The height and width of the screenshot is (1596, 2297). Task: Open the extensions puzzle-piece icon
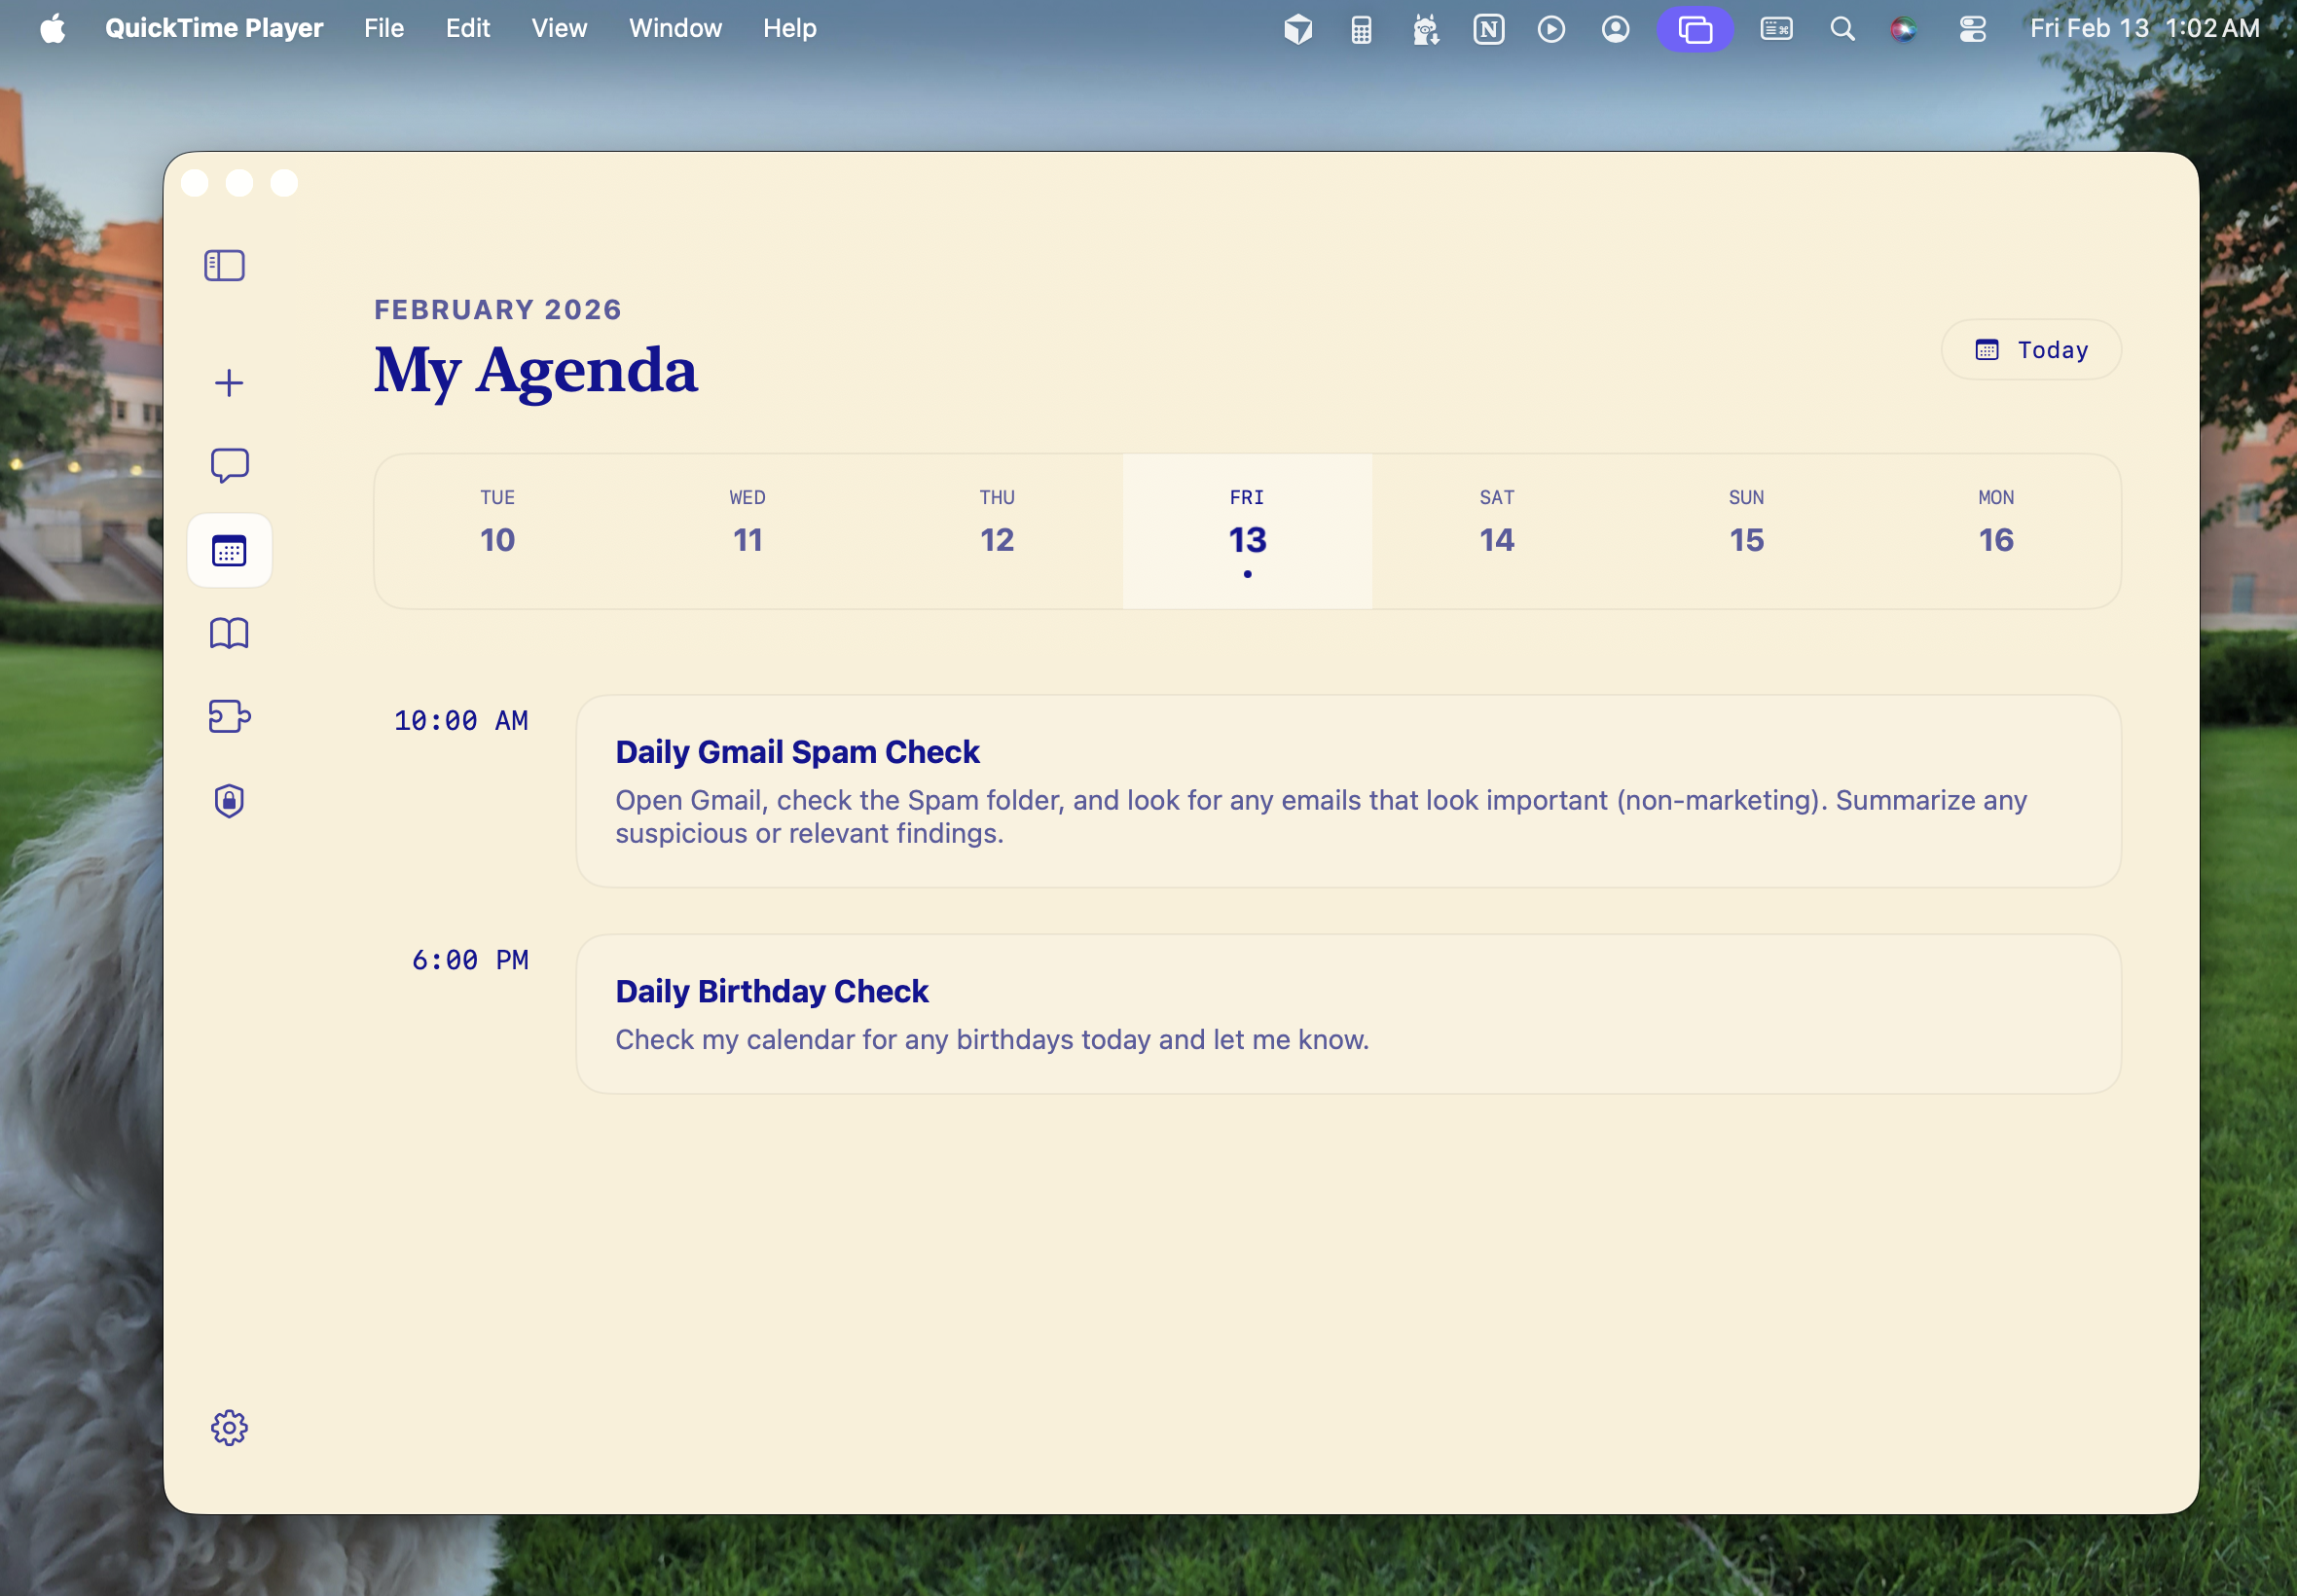pyautogui.click(x=229, y=716)
